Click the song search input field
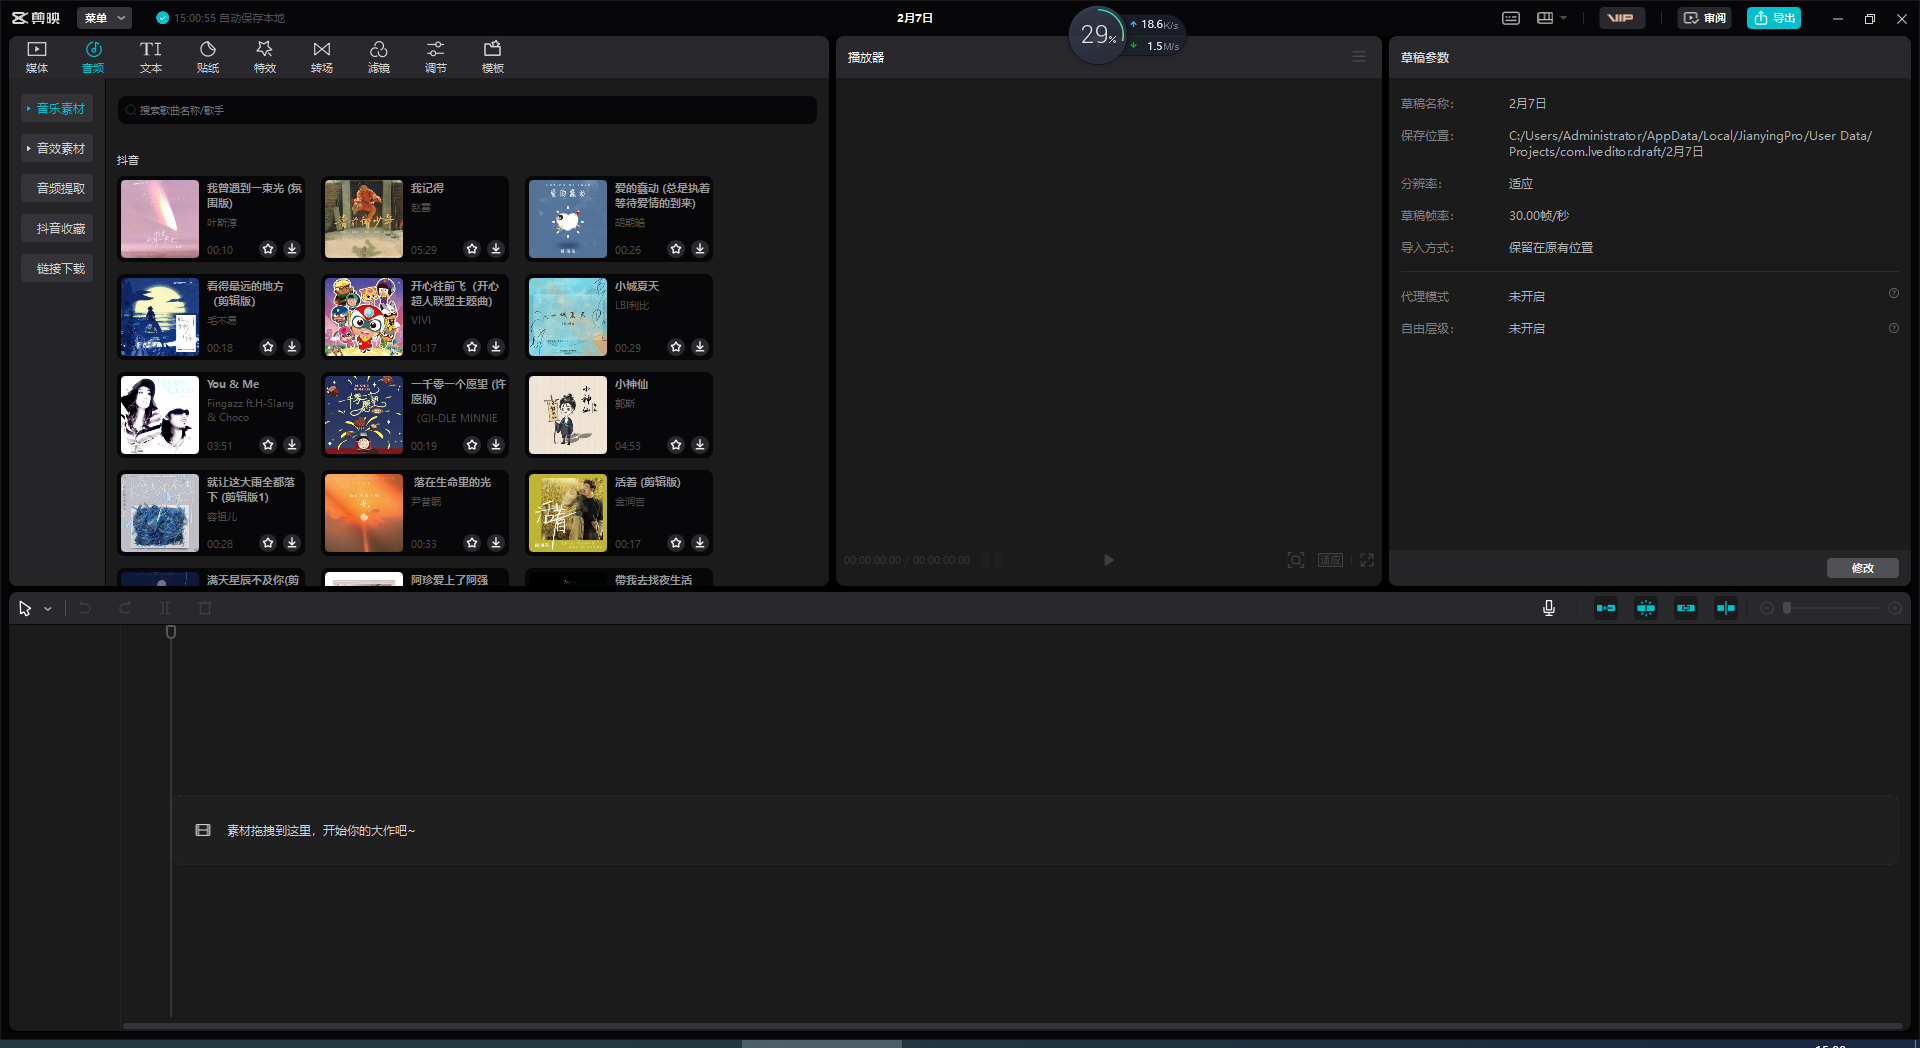This screenshot has height=1048, width=1920. [x=467, y=110]
